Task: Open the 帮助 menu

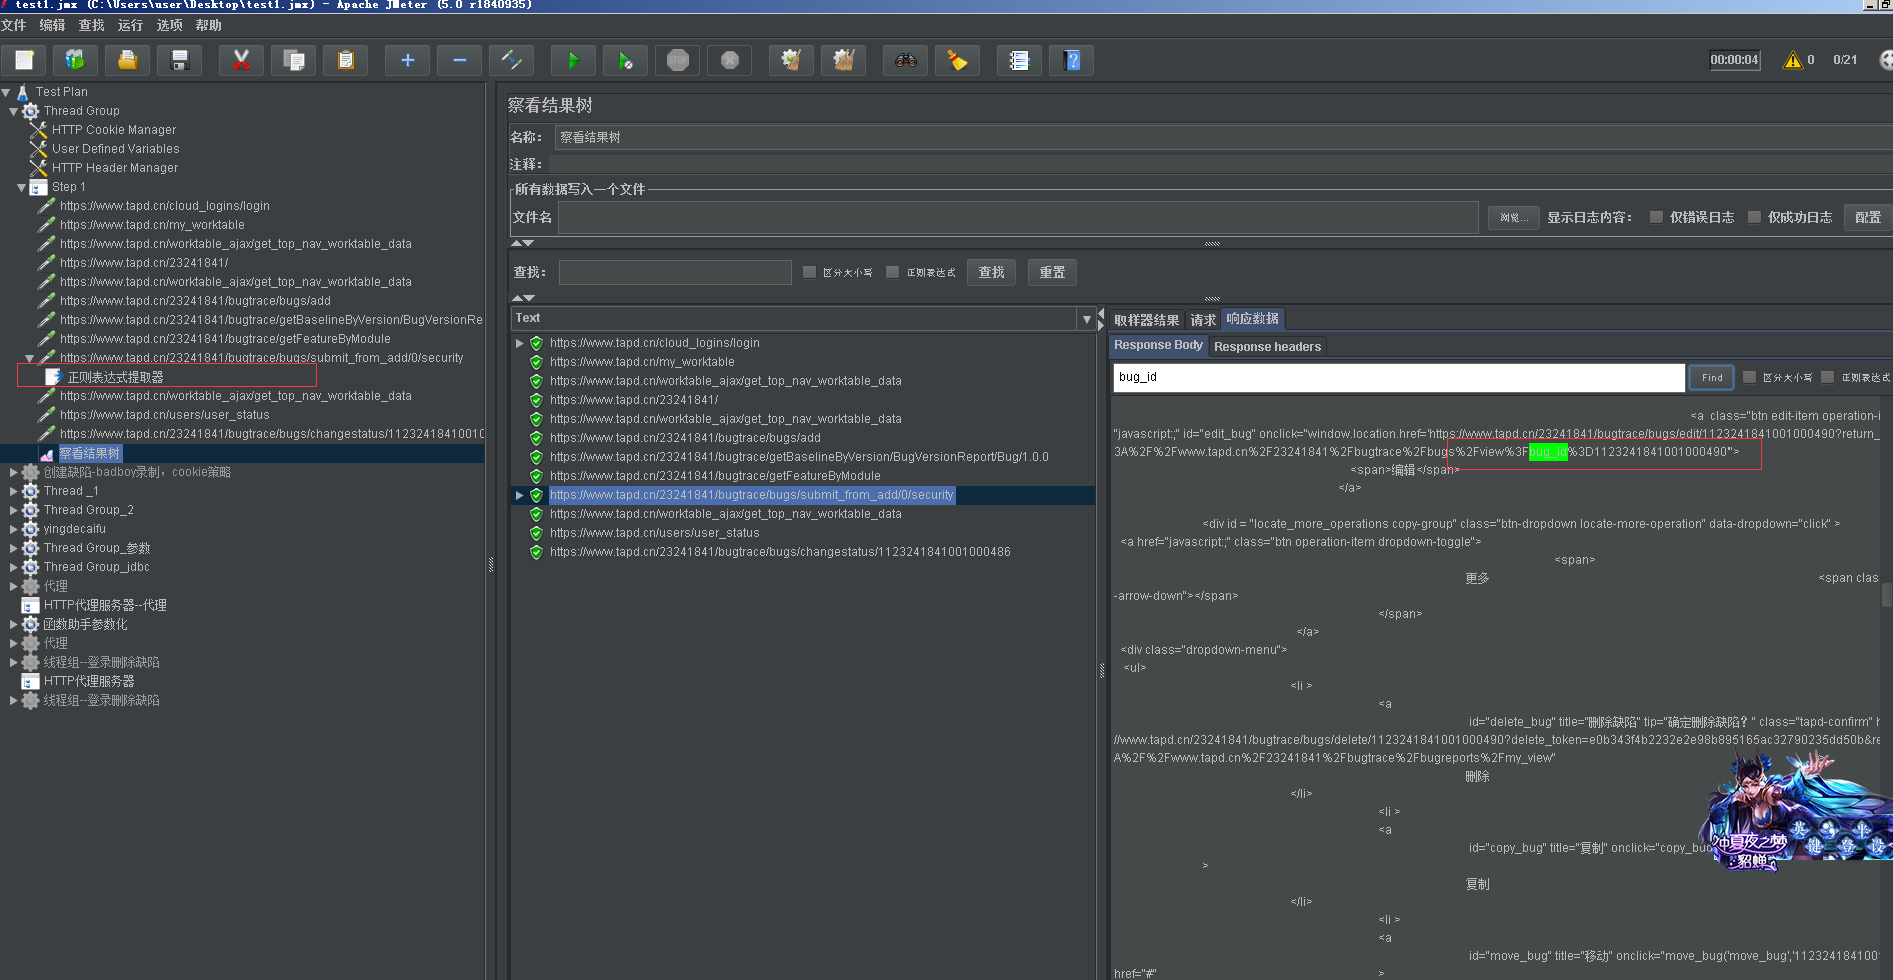Action: (208, 25)
